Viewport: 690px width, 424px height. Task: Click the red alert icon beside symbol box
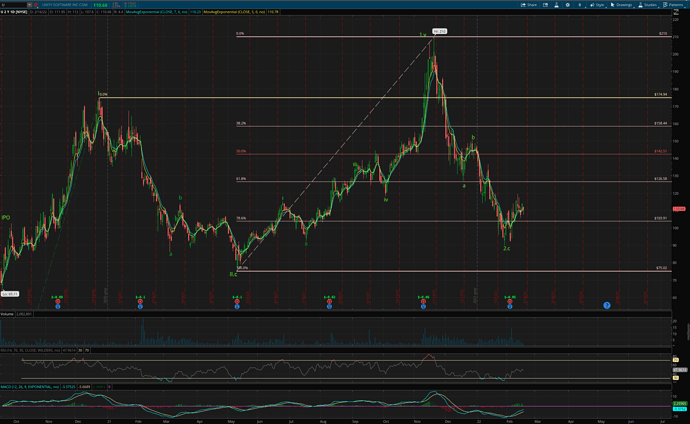[x=36, y=5]
